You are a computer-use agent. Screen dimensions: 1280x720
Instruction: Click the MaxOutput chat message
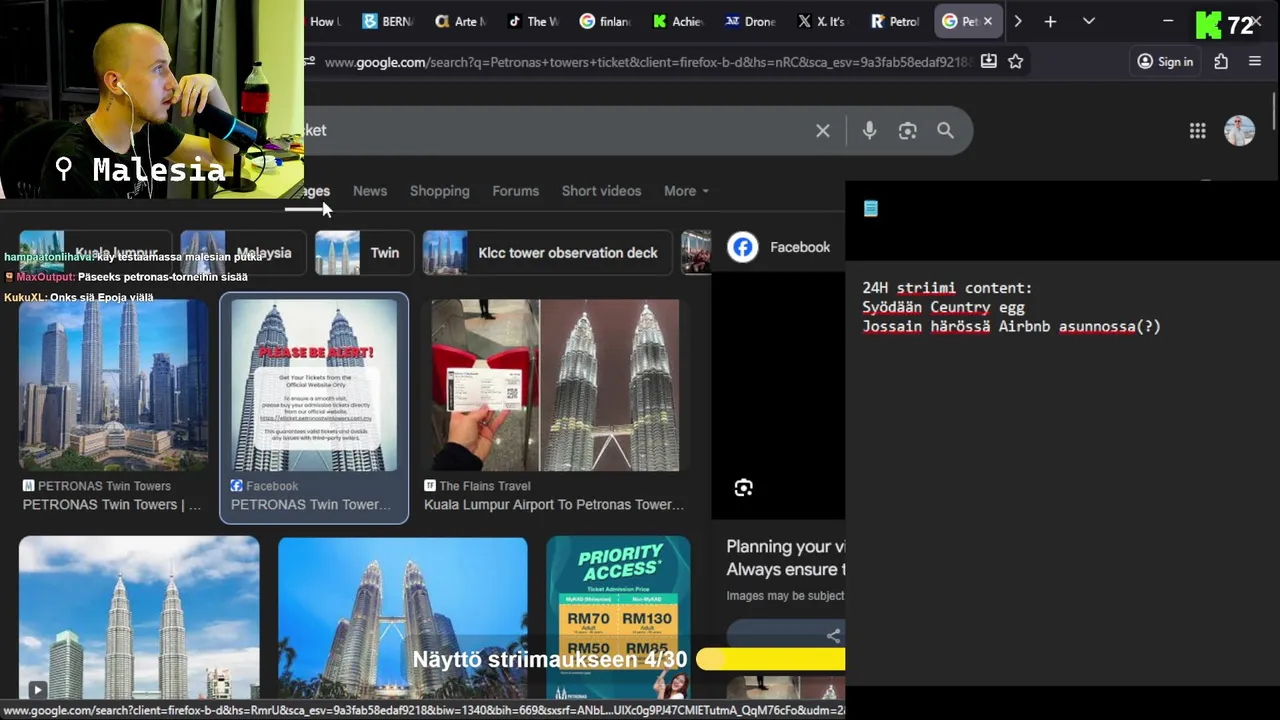(126, 277)
